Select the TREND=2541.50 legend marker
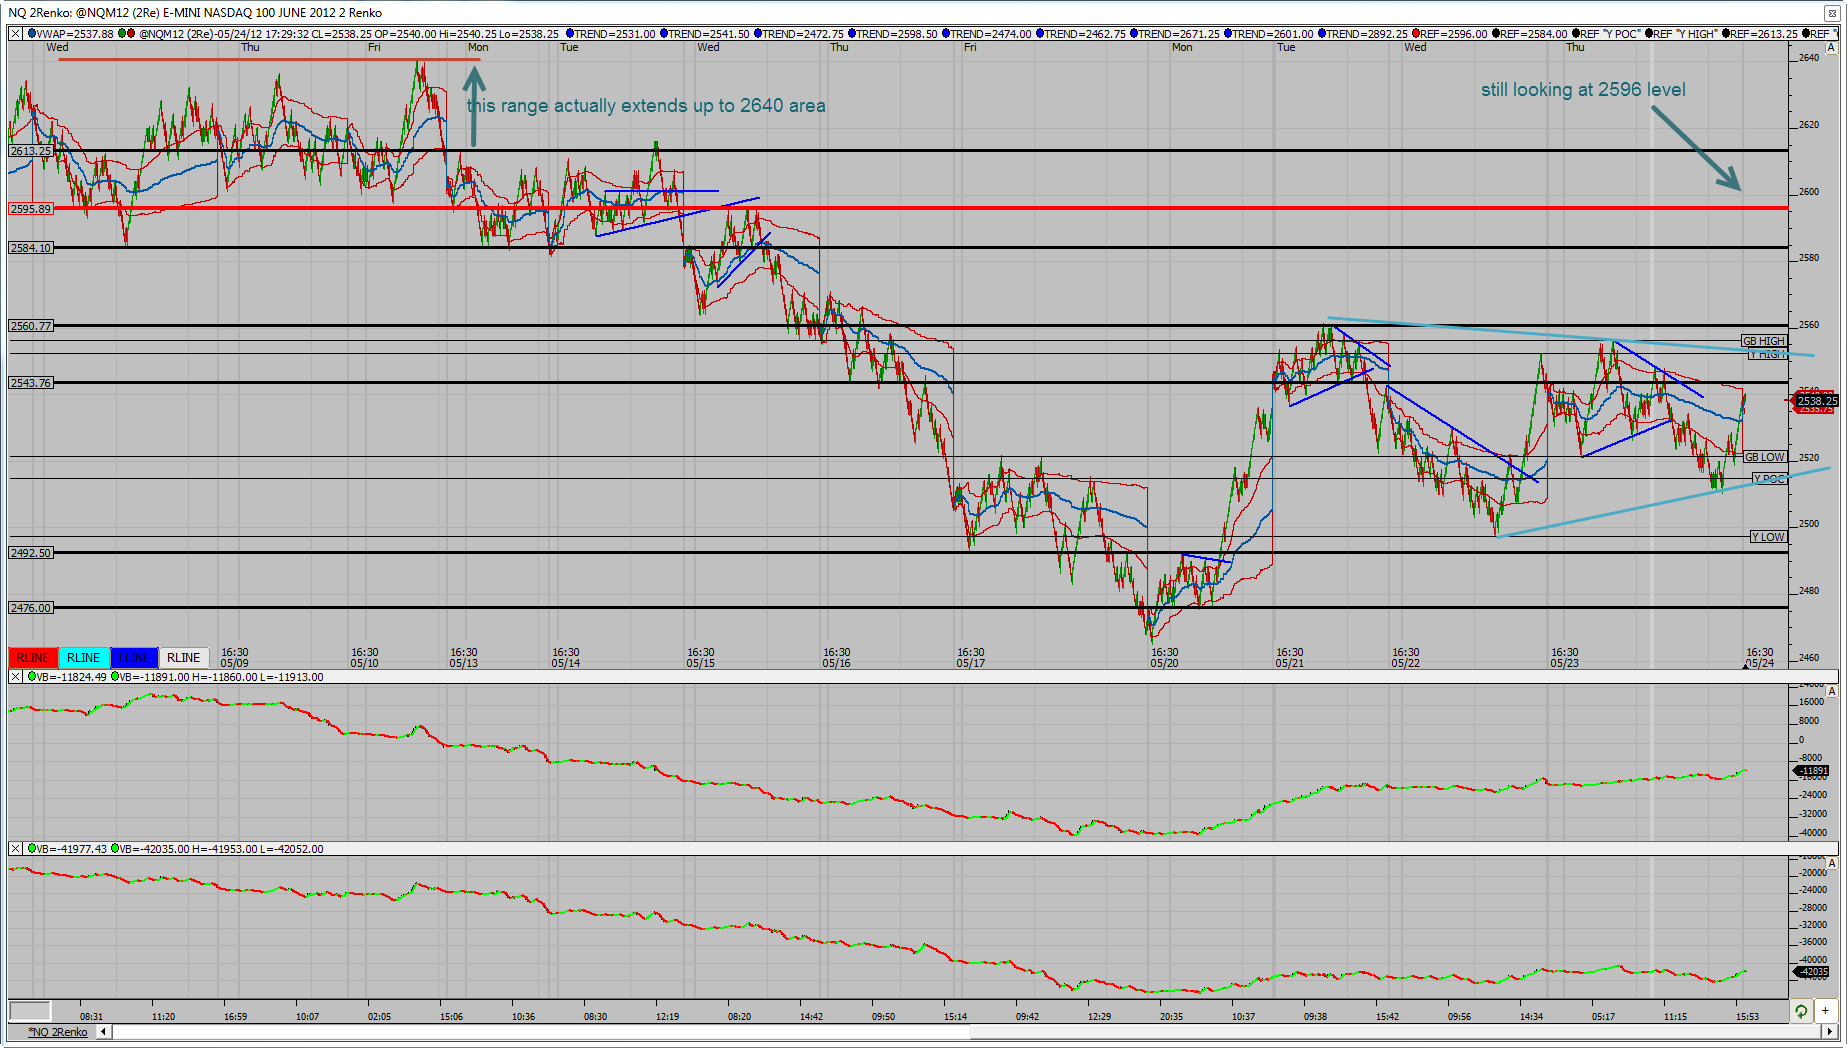The height and width of the screenshot is (1048, 1847). click(663, 34)
